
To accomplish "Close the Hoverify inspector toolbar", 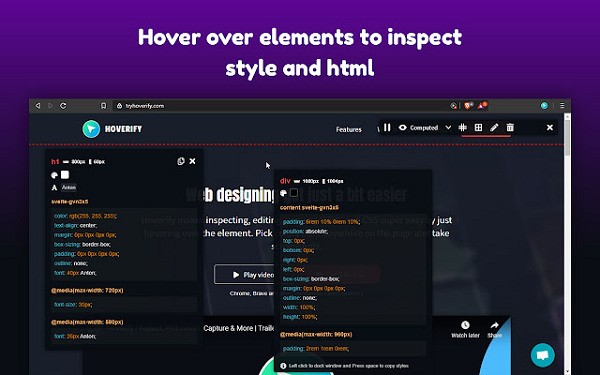I will [549, 127].
